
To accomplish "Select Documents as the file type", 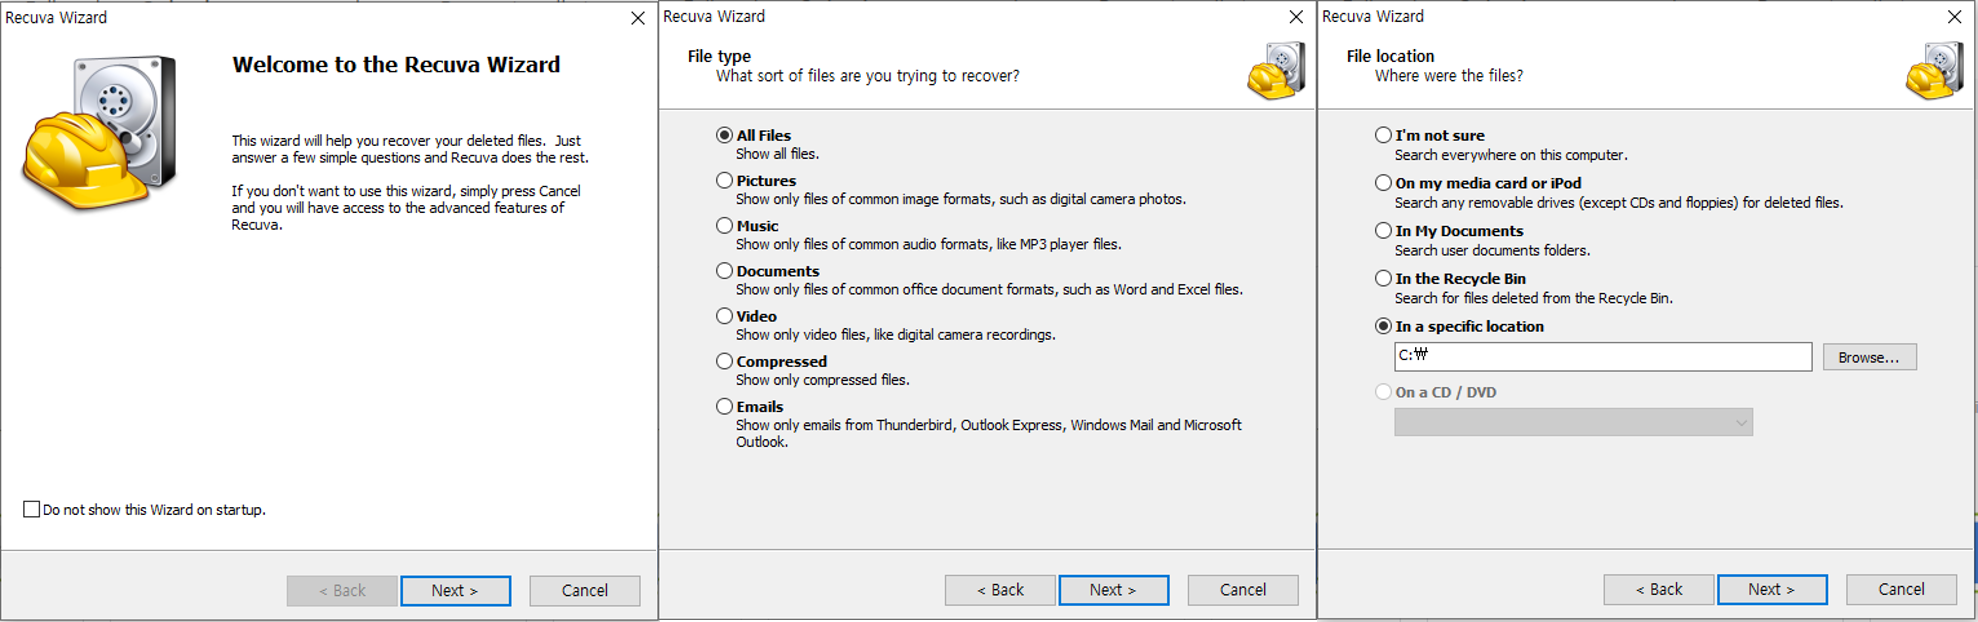I will [725, 271].
